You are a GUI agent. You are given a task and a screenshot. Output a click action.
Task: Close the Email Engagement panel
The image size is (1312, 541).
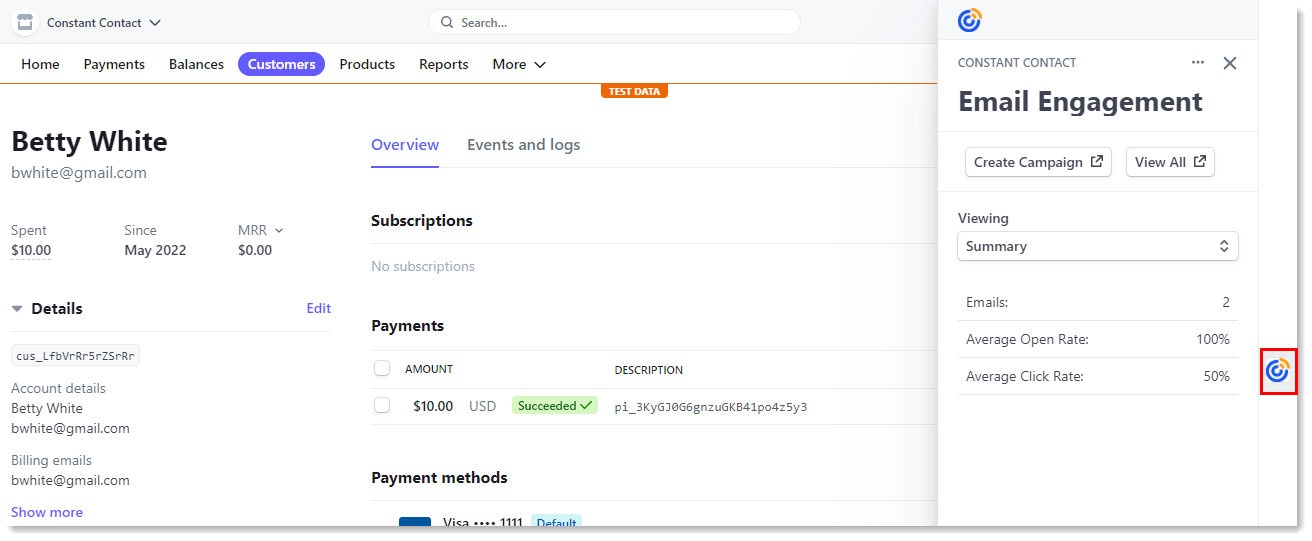pos(1230,63)
